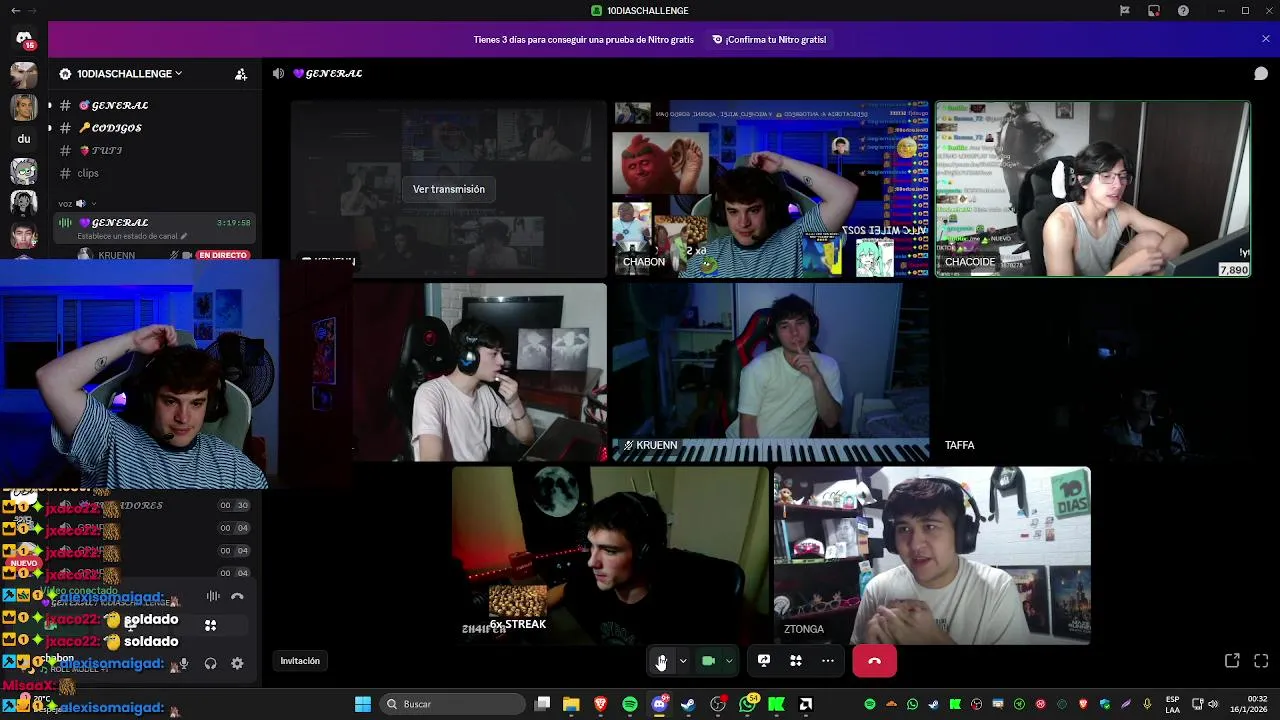Open Discord help icon in title bar
This screenshot has width=1280, height=720.
pyautogui.click(x=1183, y=10)
